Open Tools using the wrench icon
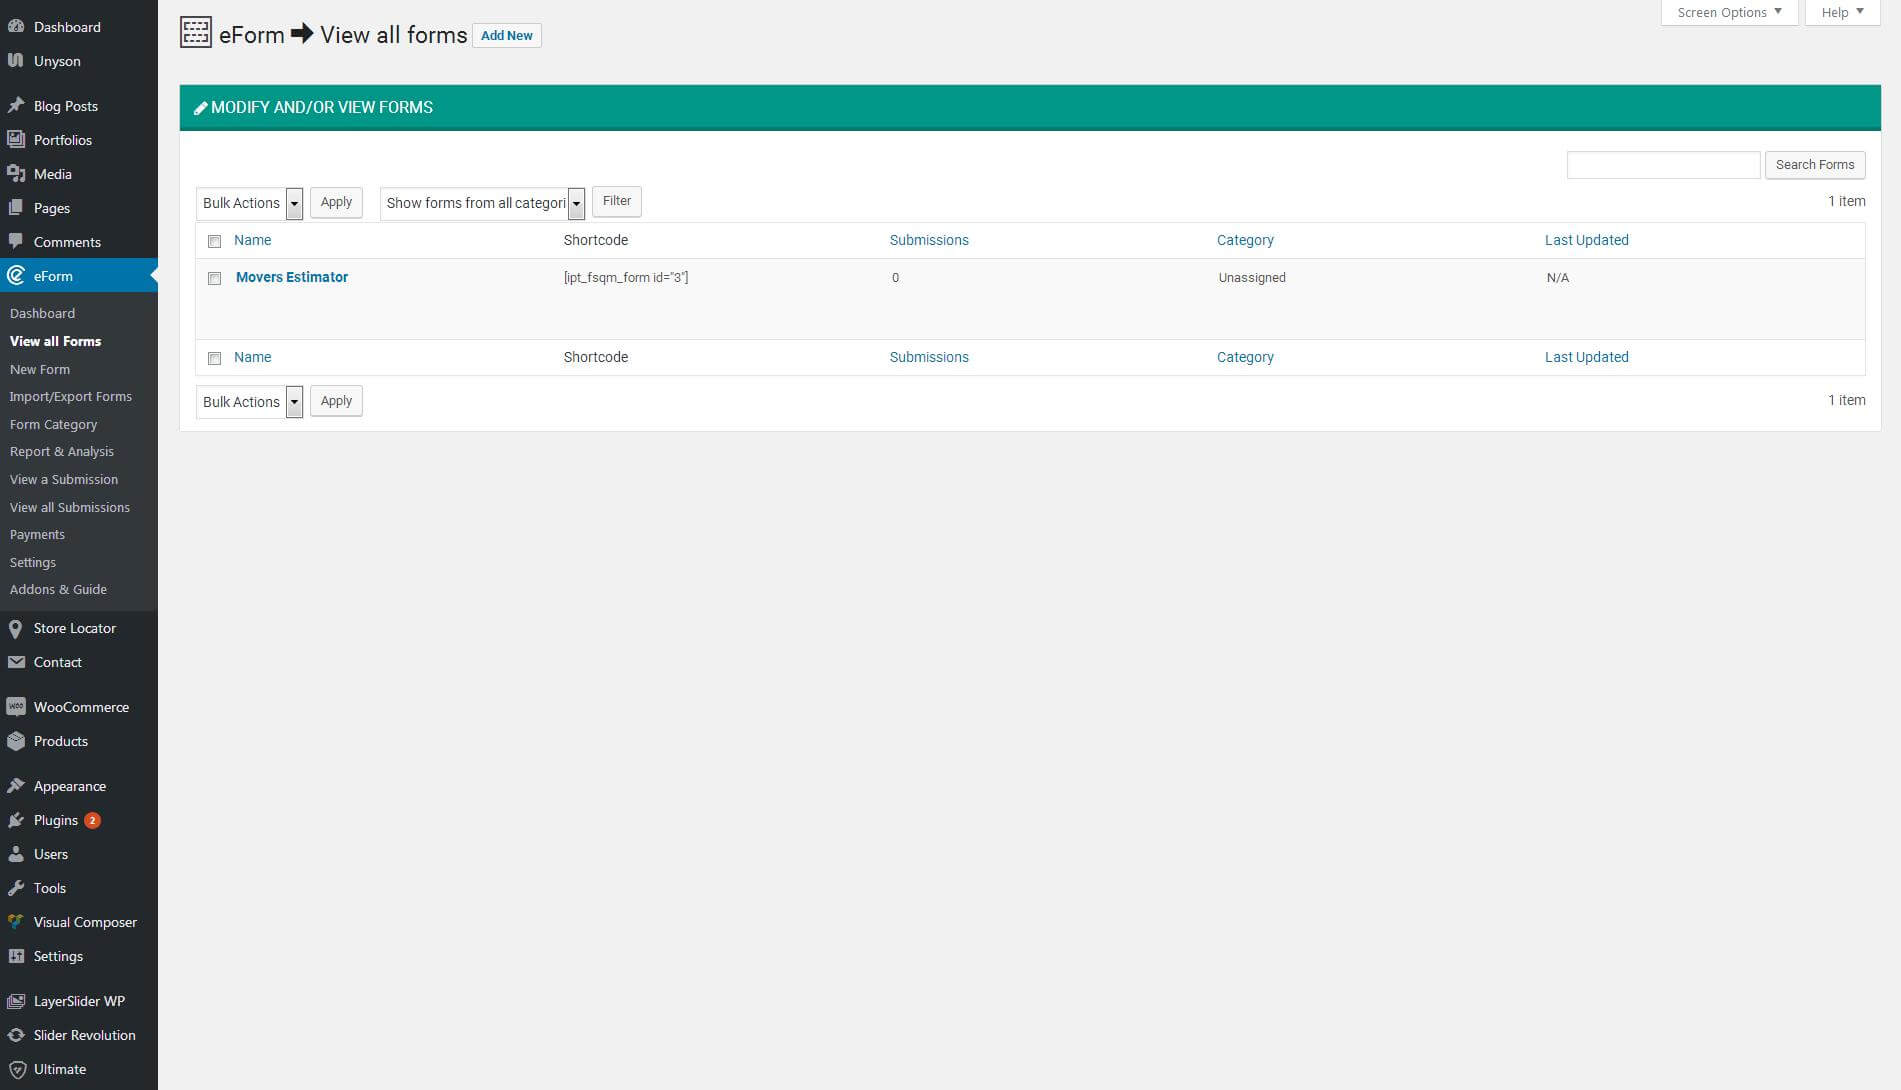Viewport: 1901px width, 1090px height. [x=16, y=888]
